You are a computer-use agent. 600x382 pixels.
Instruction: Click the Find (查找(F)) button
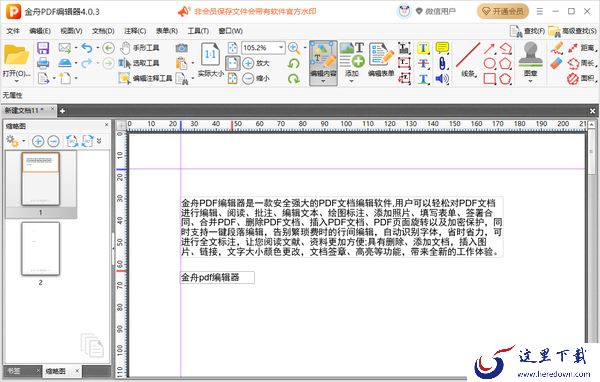point(528,31)
